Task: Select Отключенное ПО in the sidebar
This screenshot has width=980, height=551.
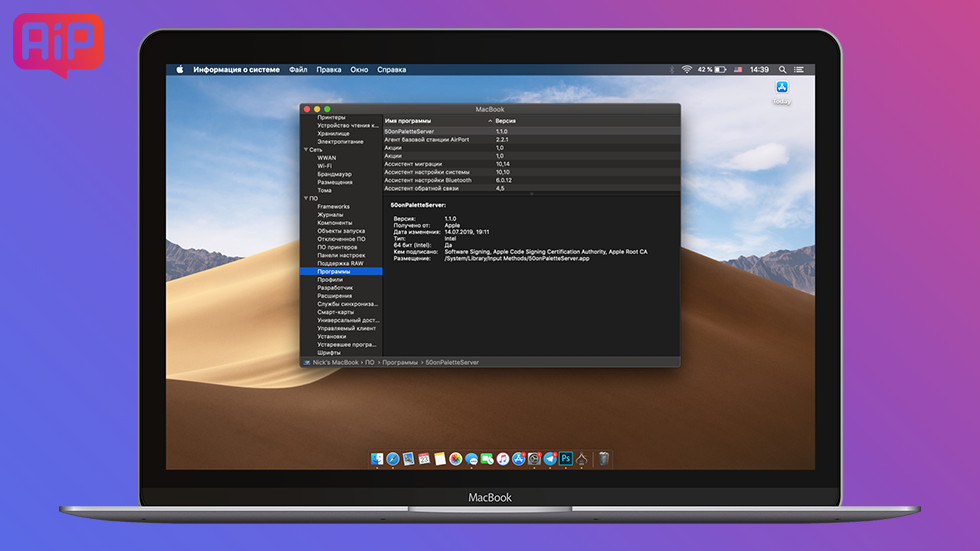Action: [x=341, y=239]
